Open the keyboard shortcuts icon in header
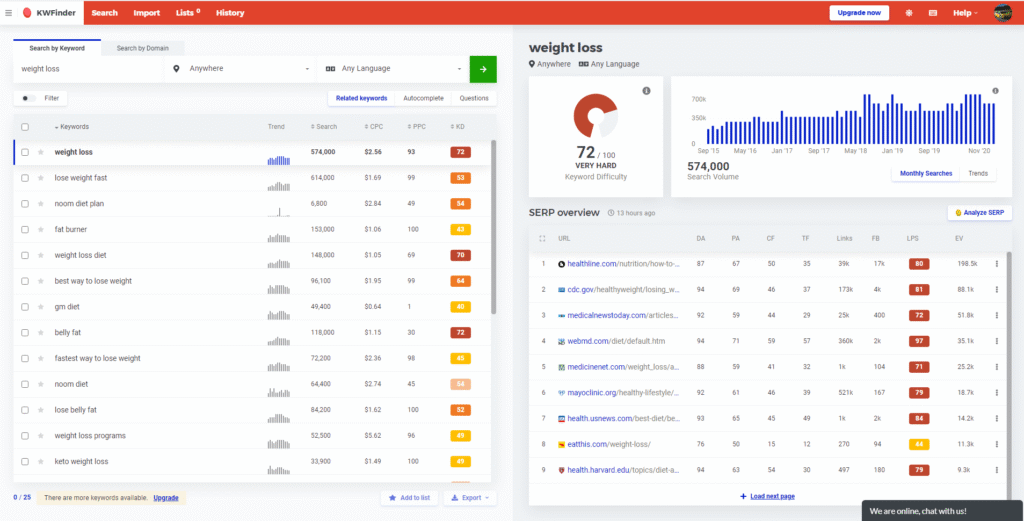The image size is (1024, 521). pos(933,13)
